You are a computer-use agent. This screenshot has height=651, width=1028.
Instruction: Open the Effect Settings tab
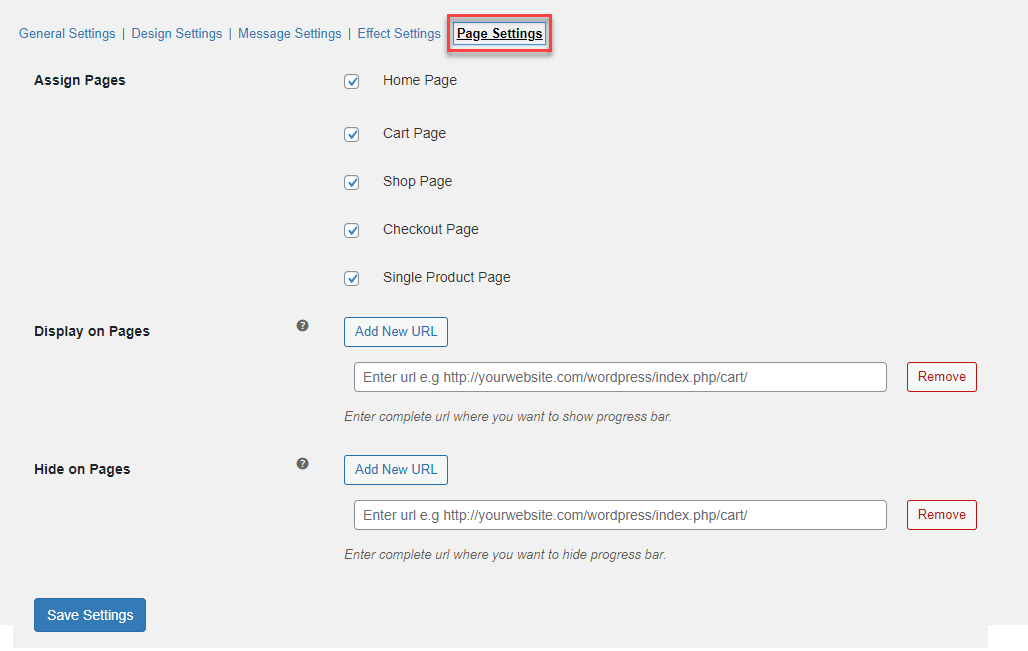tap(399, 34)
